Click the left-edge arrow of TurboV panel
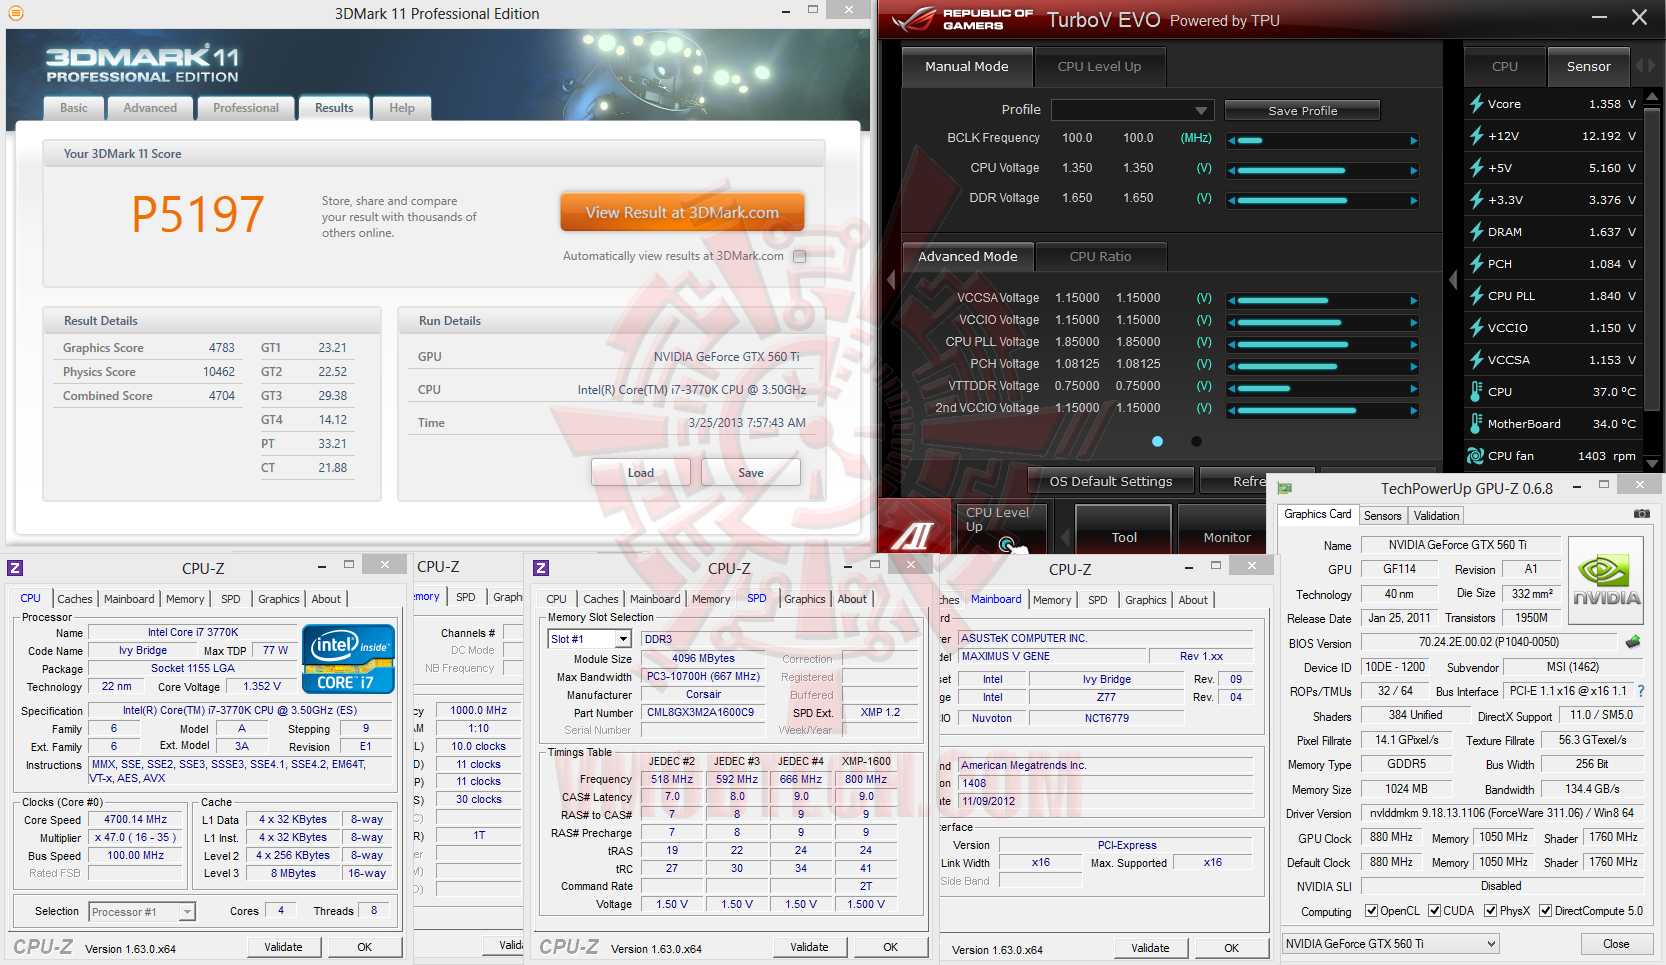 coord(891,280)
